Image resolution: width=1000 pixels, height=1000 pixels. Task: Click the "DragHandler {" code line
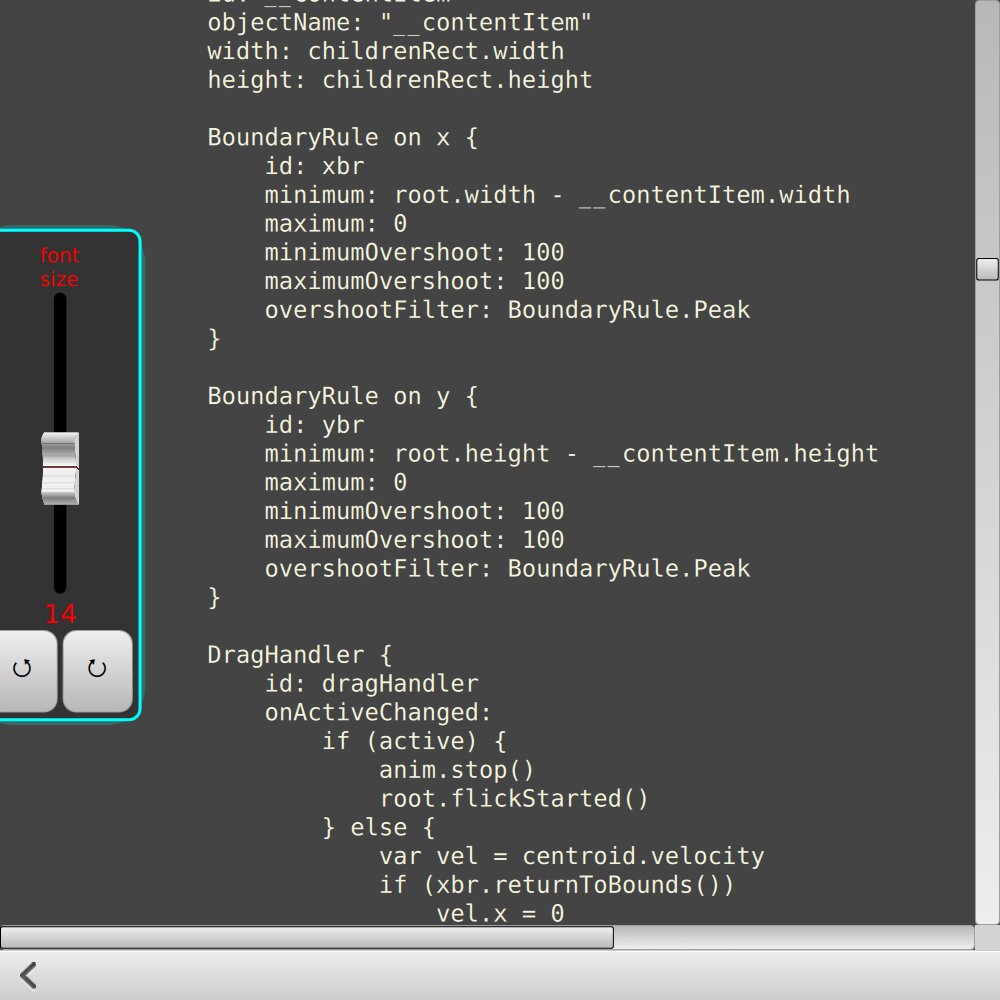(299, 655)
